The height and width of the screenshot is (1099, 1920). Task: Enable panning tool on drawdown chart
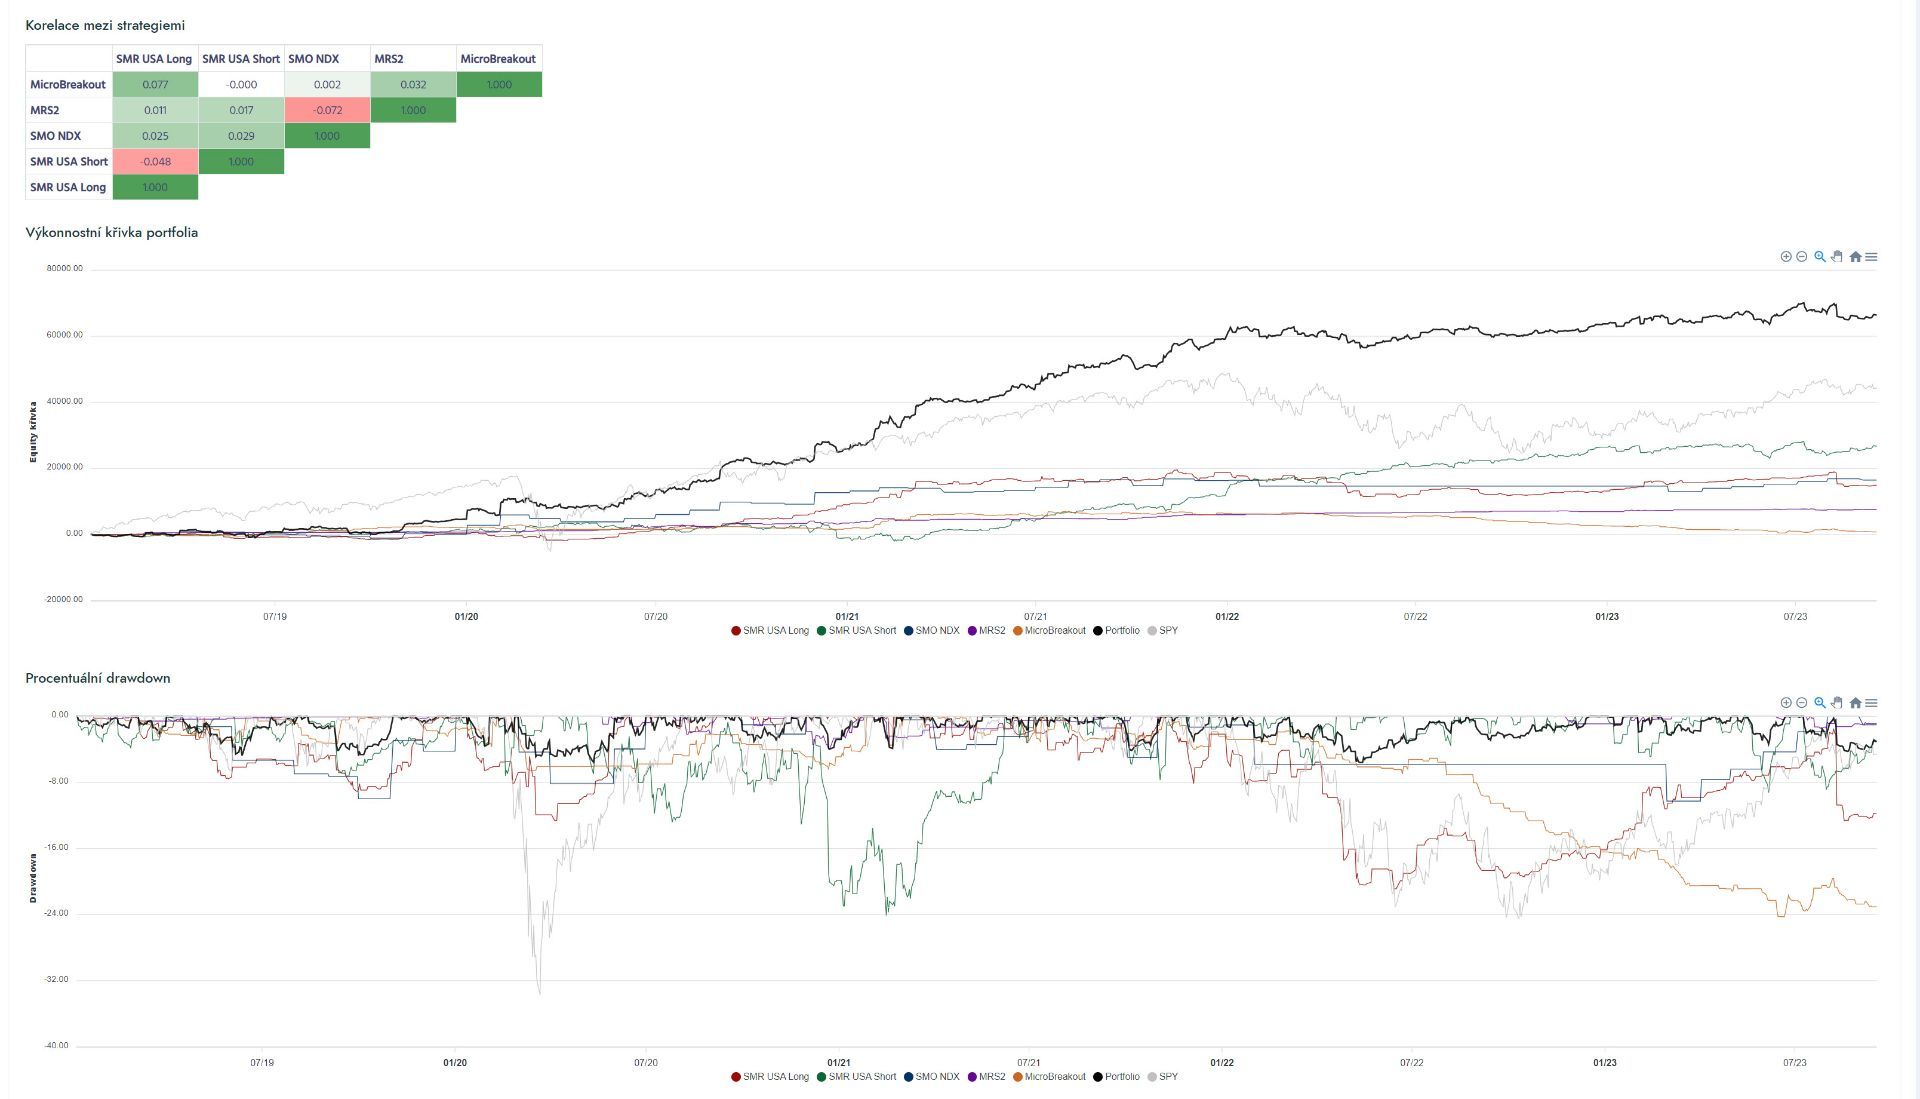(1837, 703)
